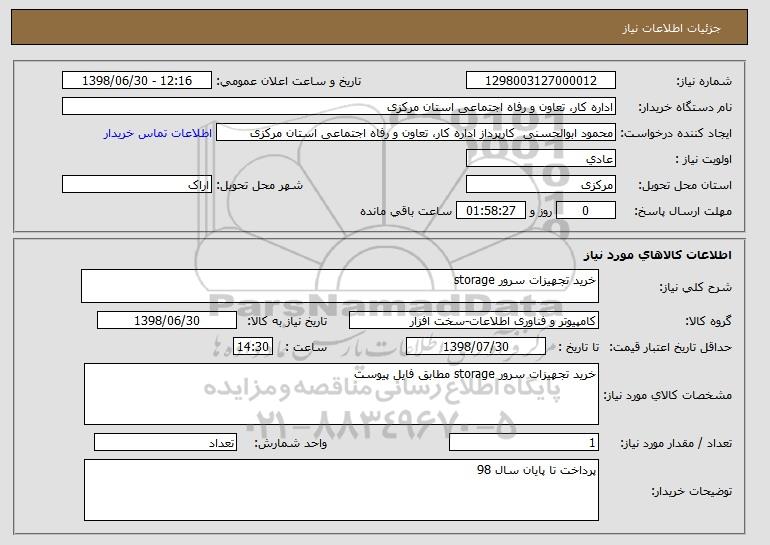Click the تاریخ نیاز به کالا field 1398/06/30
Image resolution: width=770 pixels, height=545 pixels.
pos(167,321)
